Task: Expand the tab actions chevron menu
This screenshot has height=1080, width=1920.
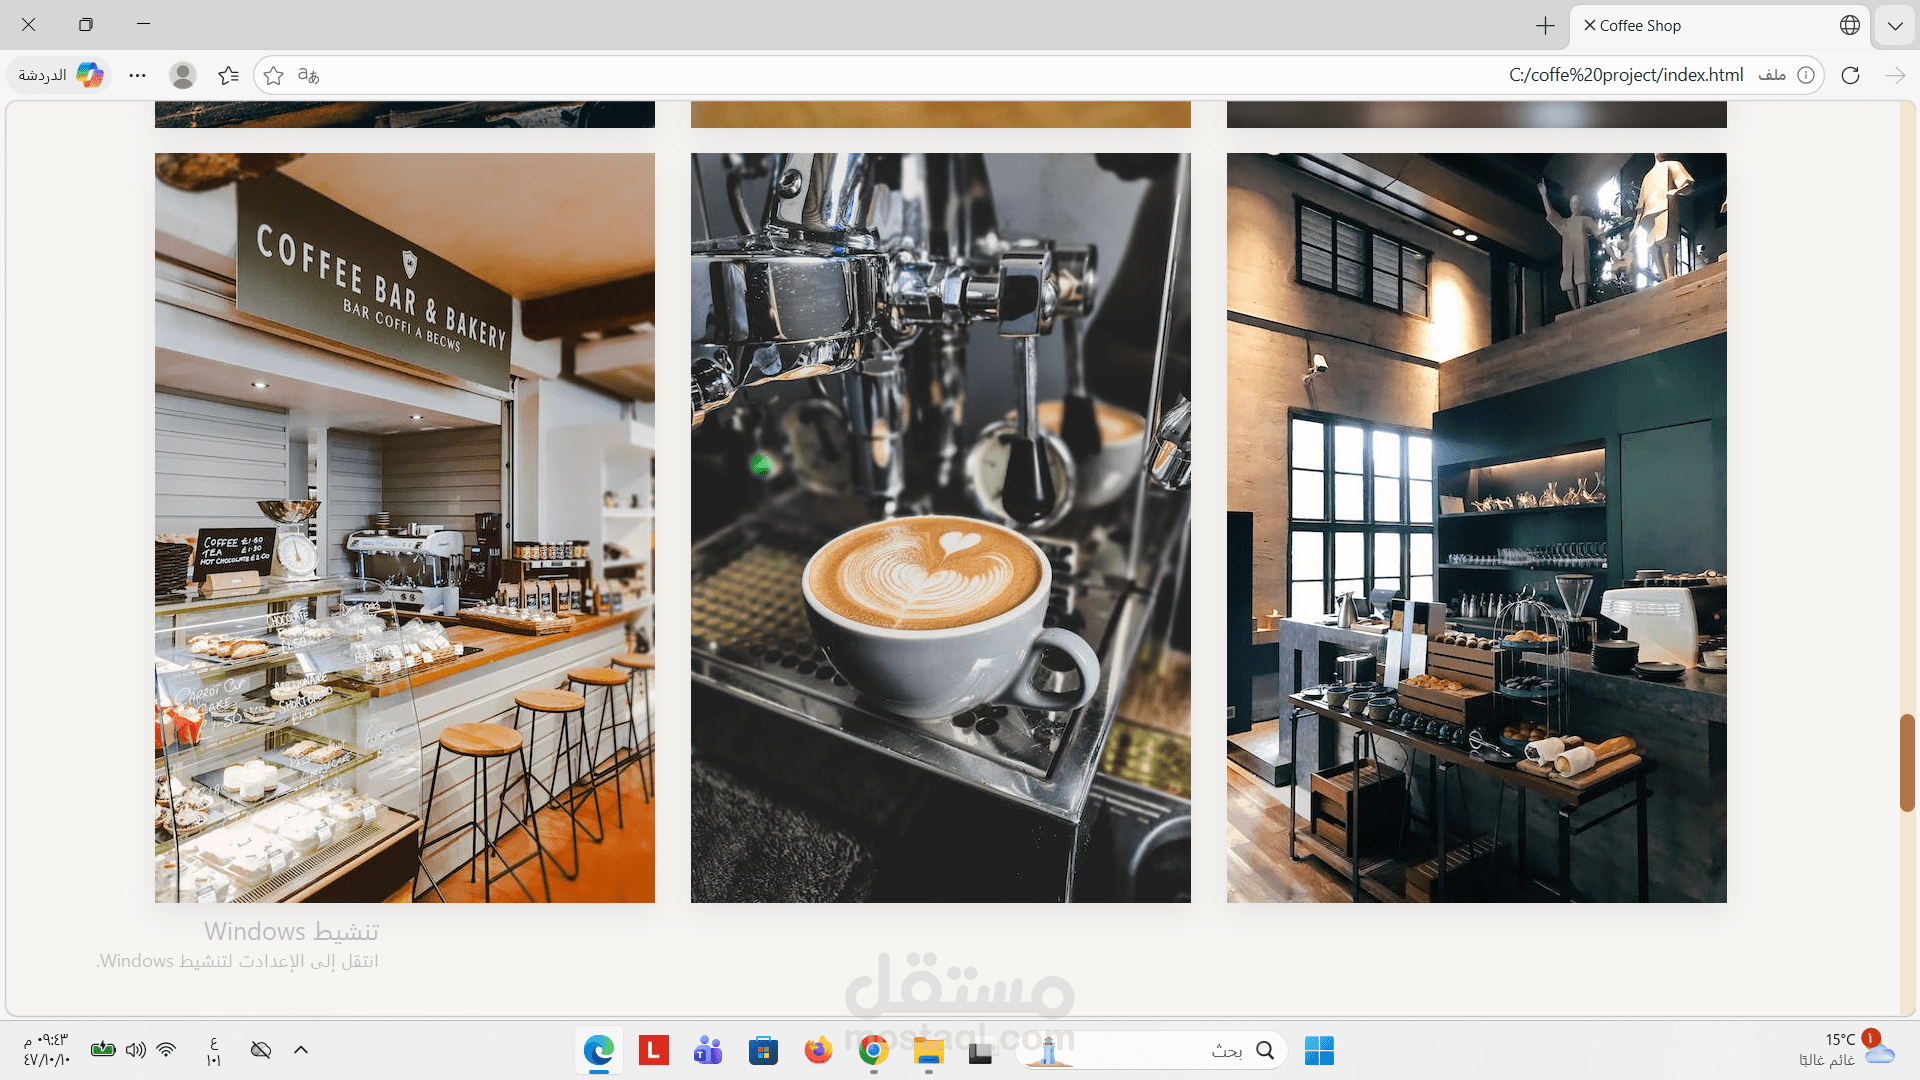Action: (1895, 26)
